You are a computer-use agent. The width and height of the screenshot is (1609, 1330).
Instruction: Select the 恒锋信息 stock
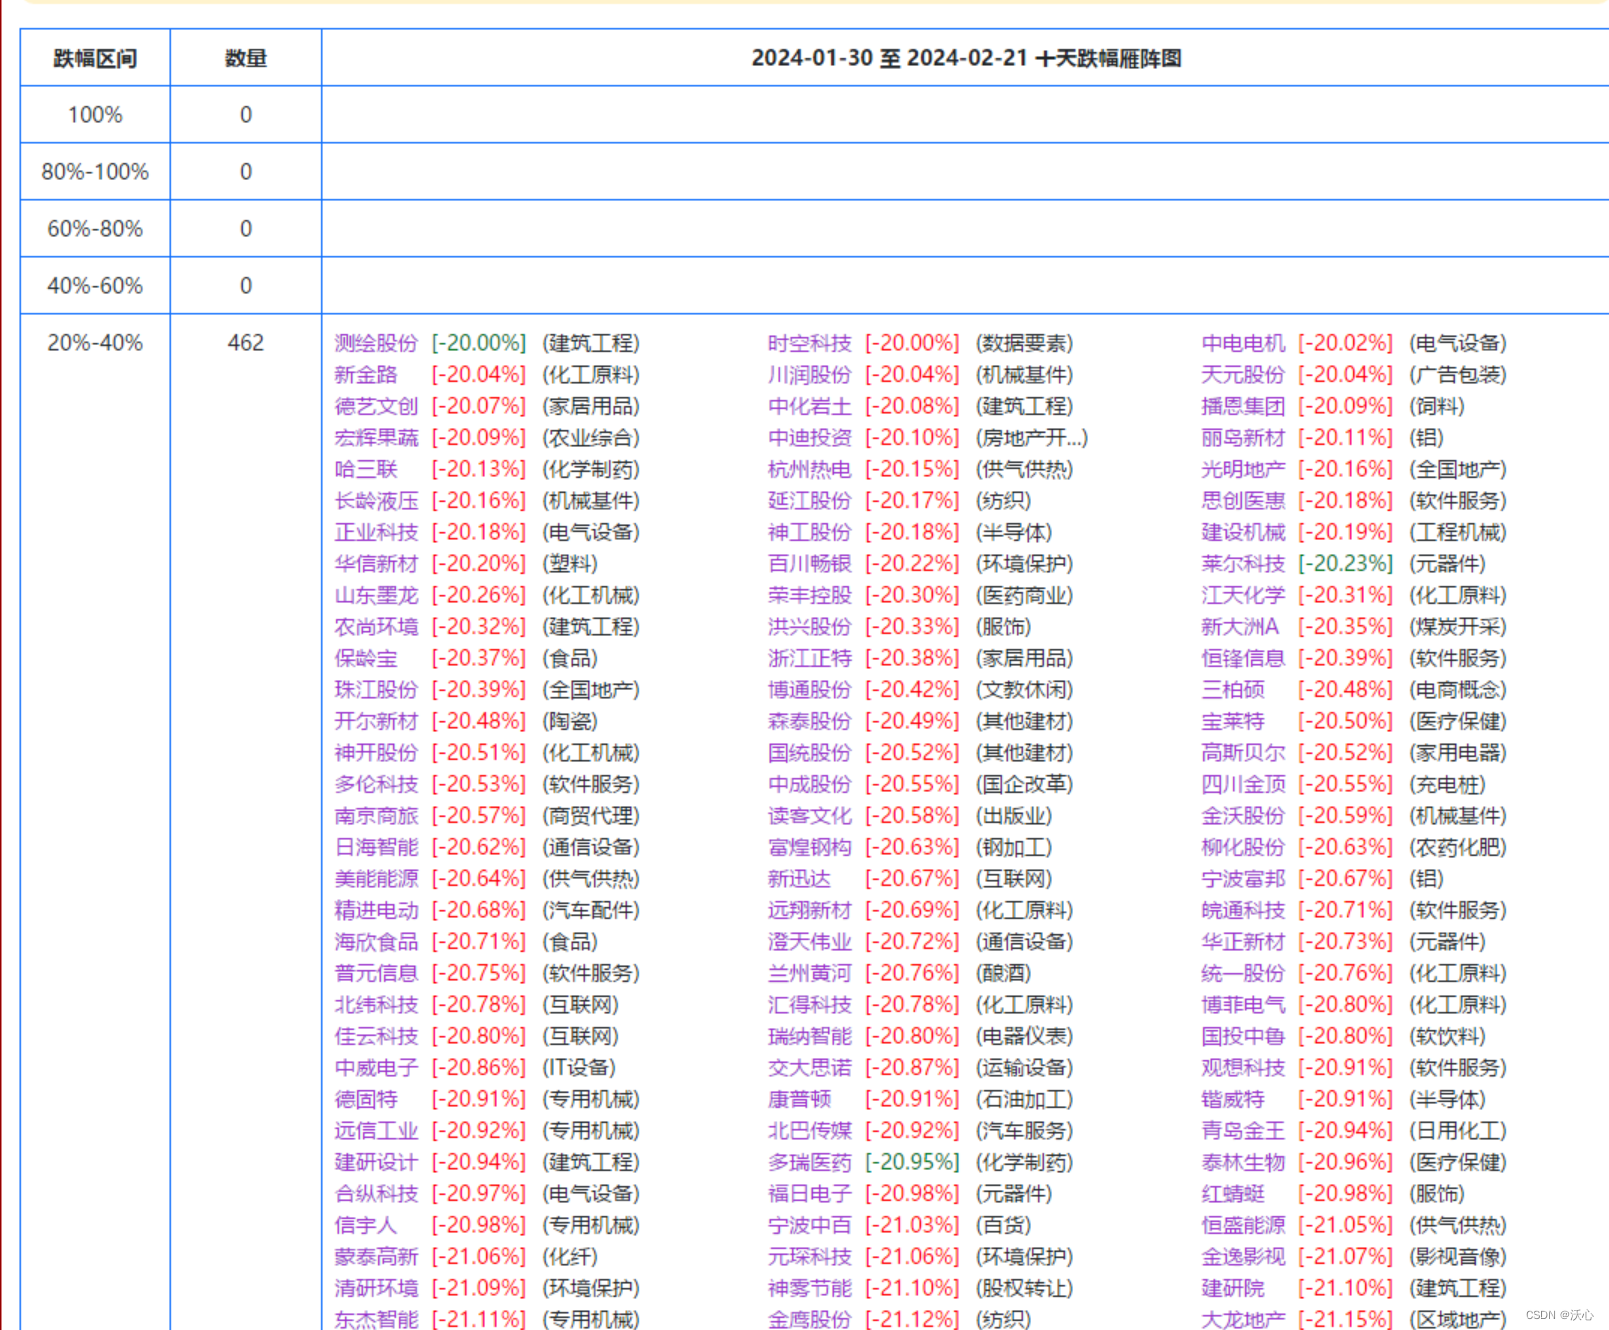pyautogui.click(x=1243, y=658)
